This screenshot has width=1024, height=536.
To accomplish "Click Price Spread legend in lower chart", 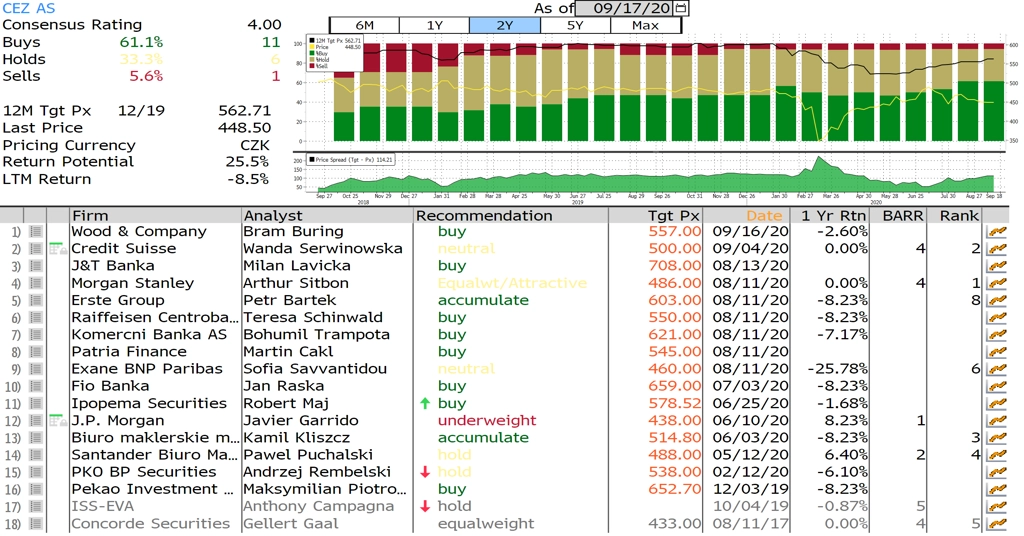I will pyautogui.click(x=350, y=159).
